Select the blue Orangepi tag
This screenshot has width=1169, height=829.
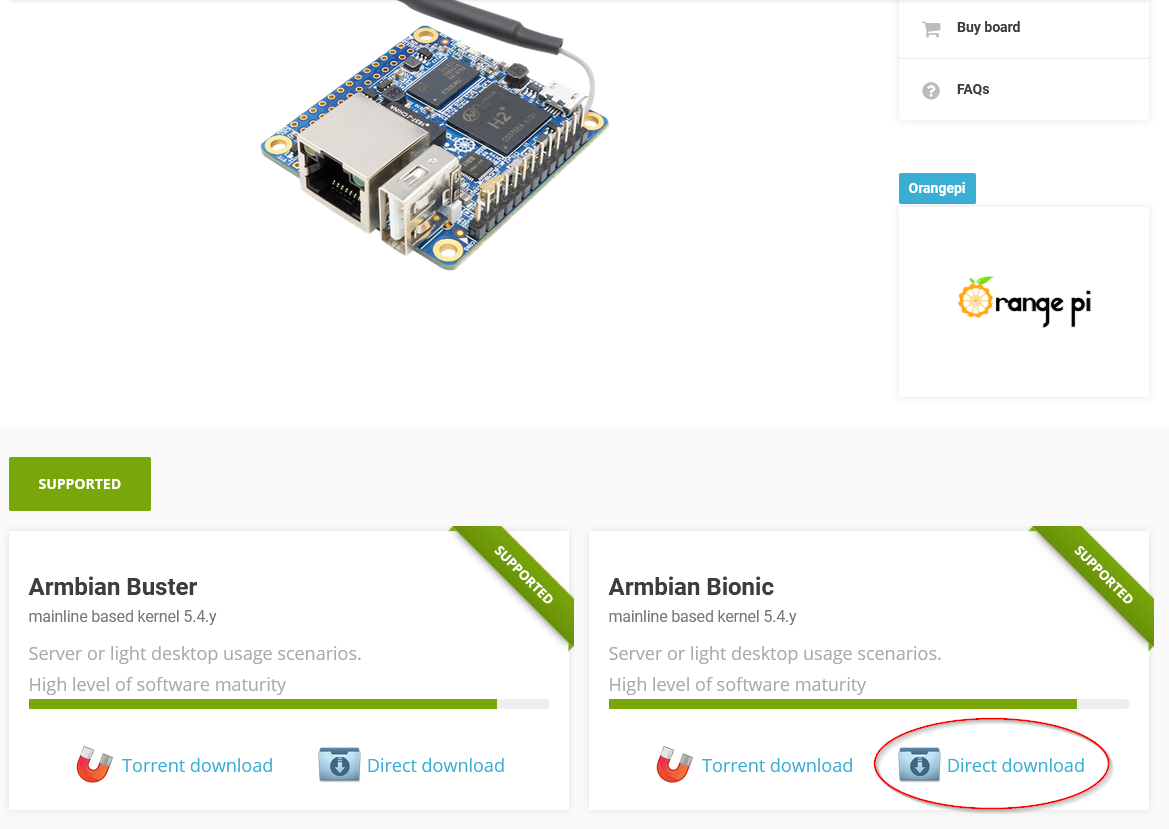click(x=937, y=188)
